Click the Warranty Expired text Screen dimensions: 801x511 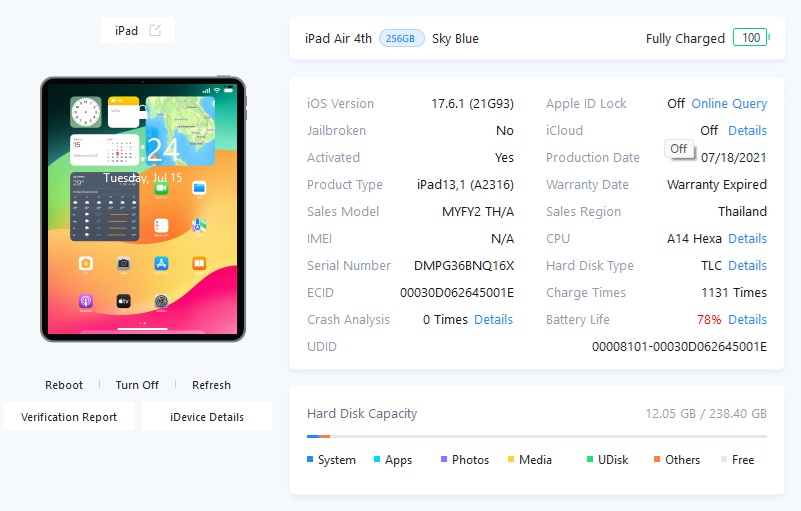point(717,185)
